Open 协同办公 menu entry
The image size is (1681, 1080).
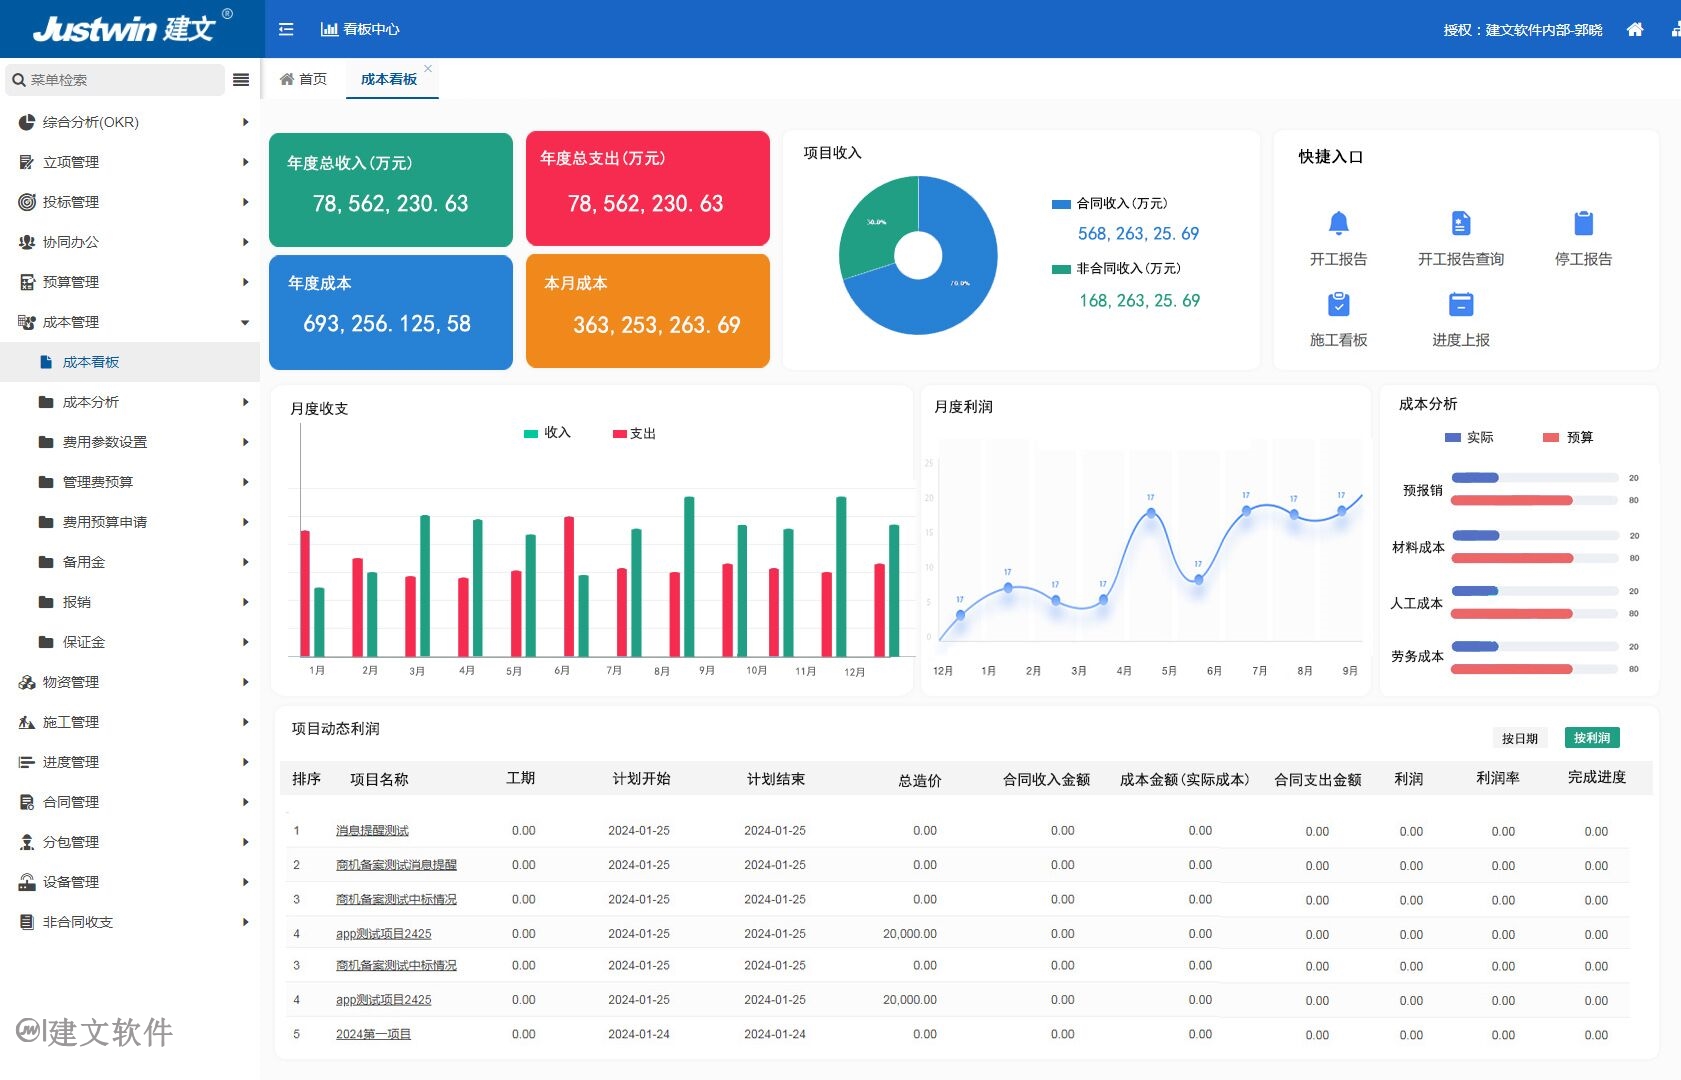click(130, 242)
